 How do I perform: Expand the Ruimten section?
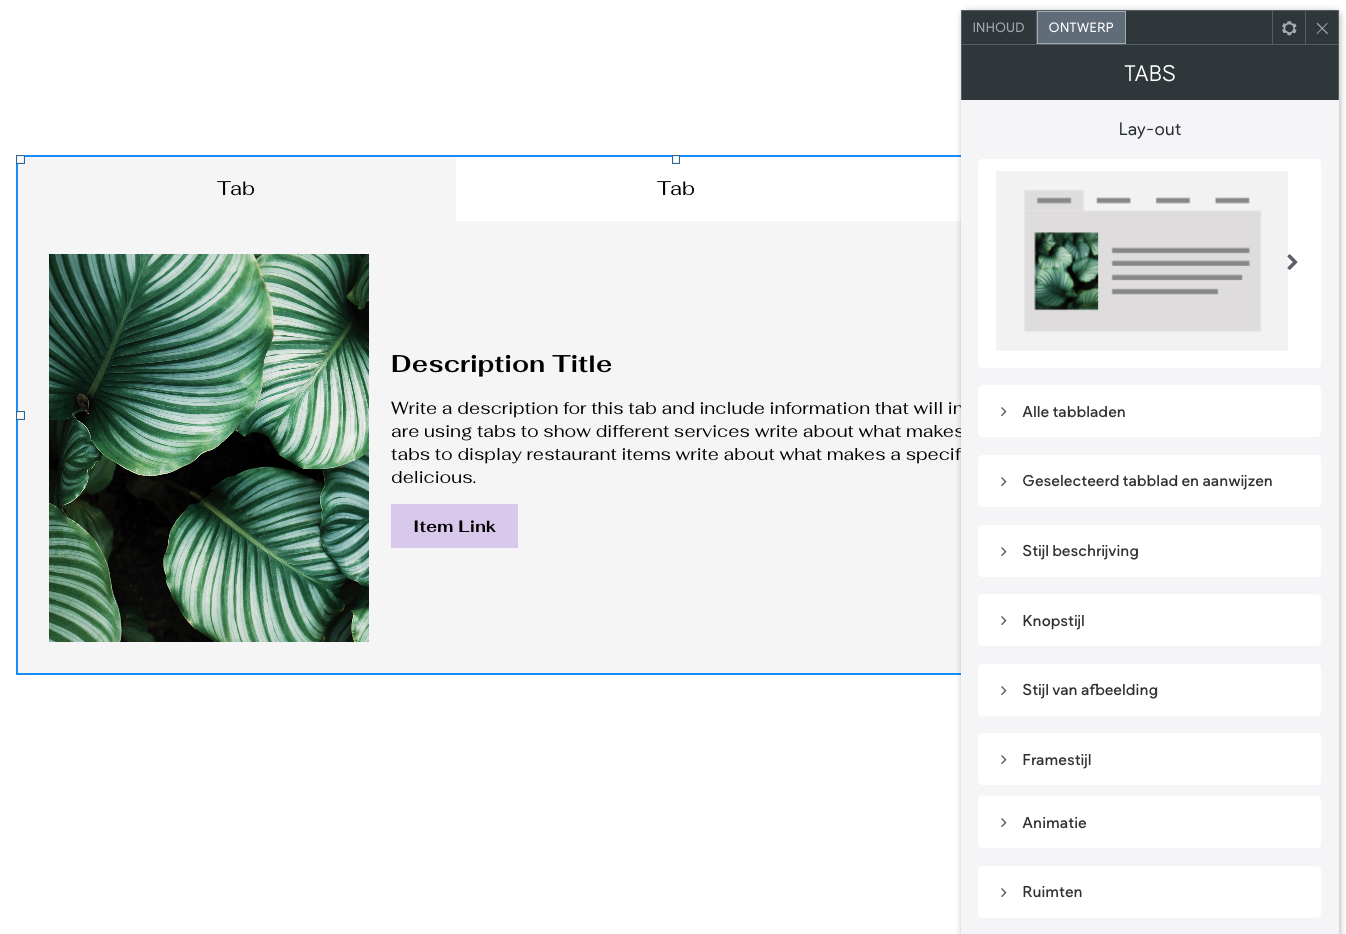pyautogui.click(x=1148, y=892)
